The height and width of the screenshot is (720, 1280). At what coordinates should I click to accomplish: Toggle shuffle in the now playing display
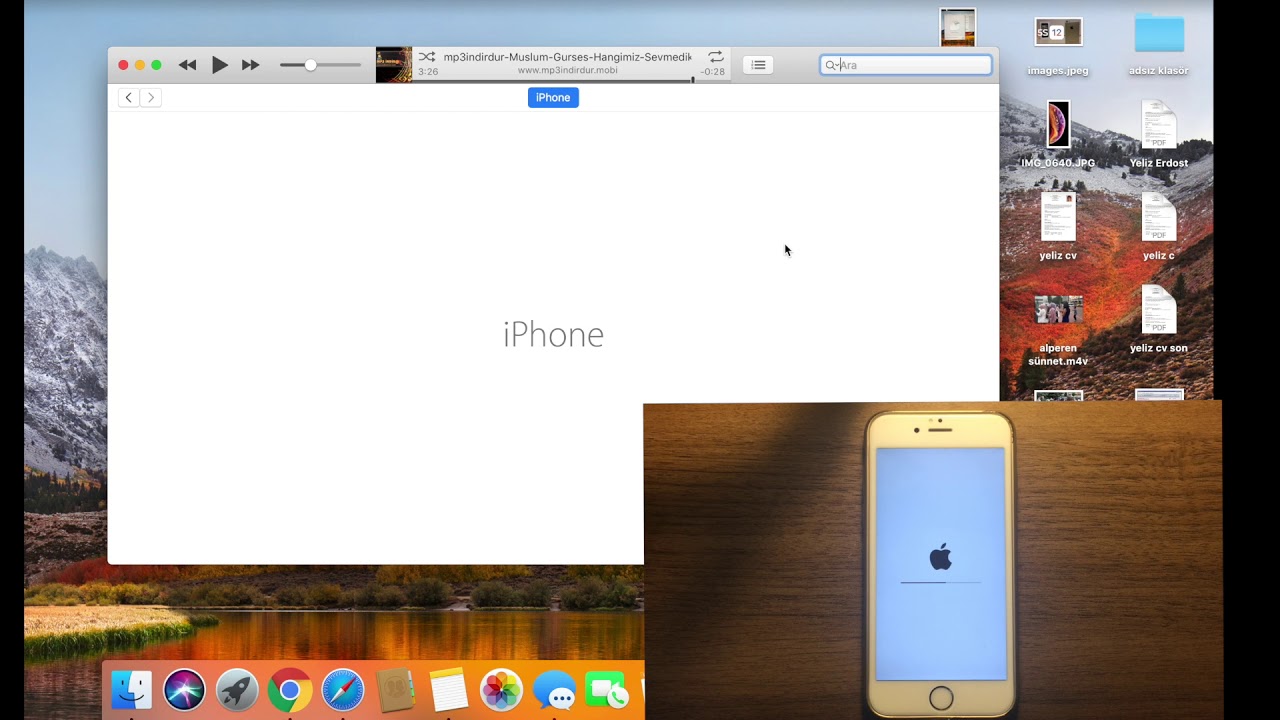pos(427,57)
